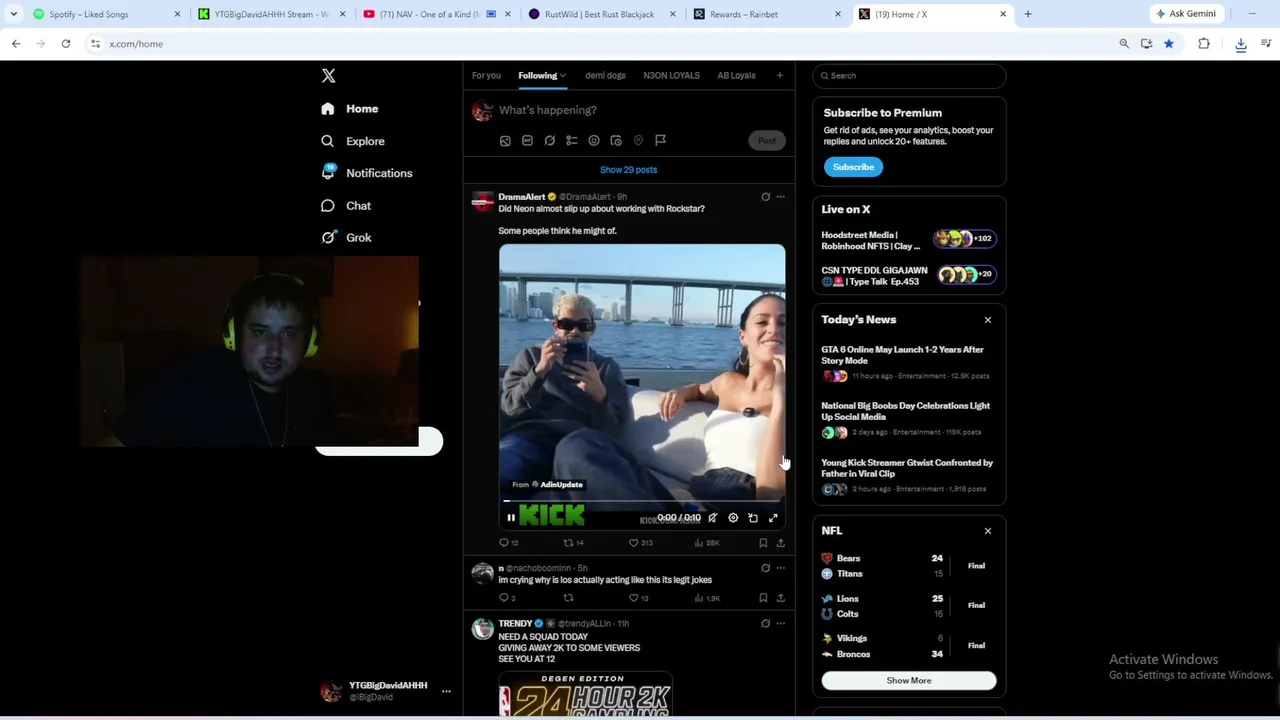Bookmark the DramaAlert post
The image size is (1280, 720).
click(763, 543)
